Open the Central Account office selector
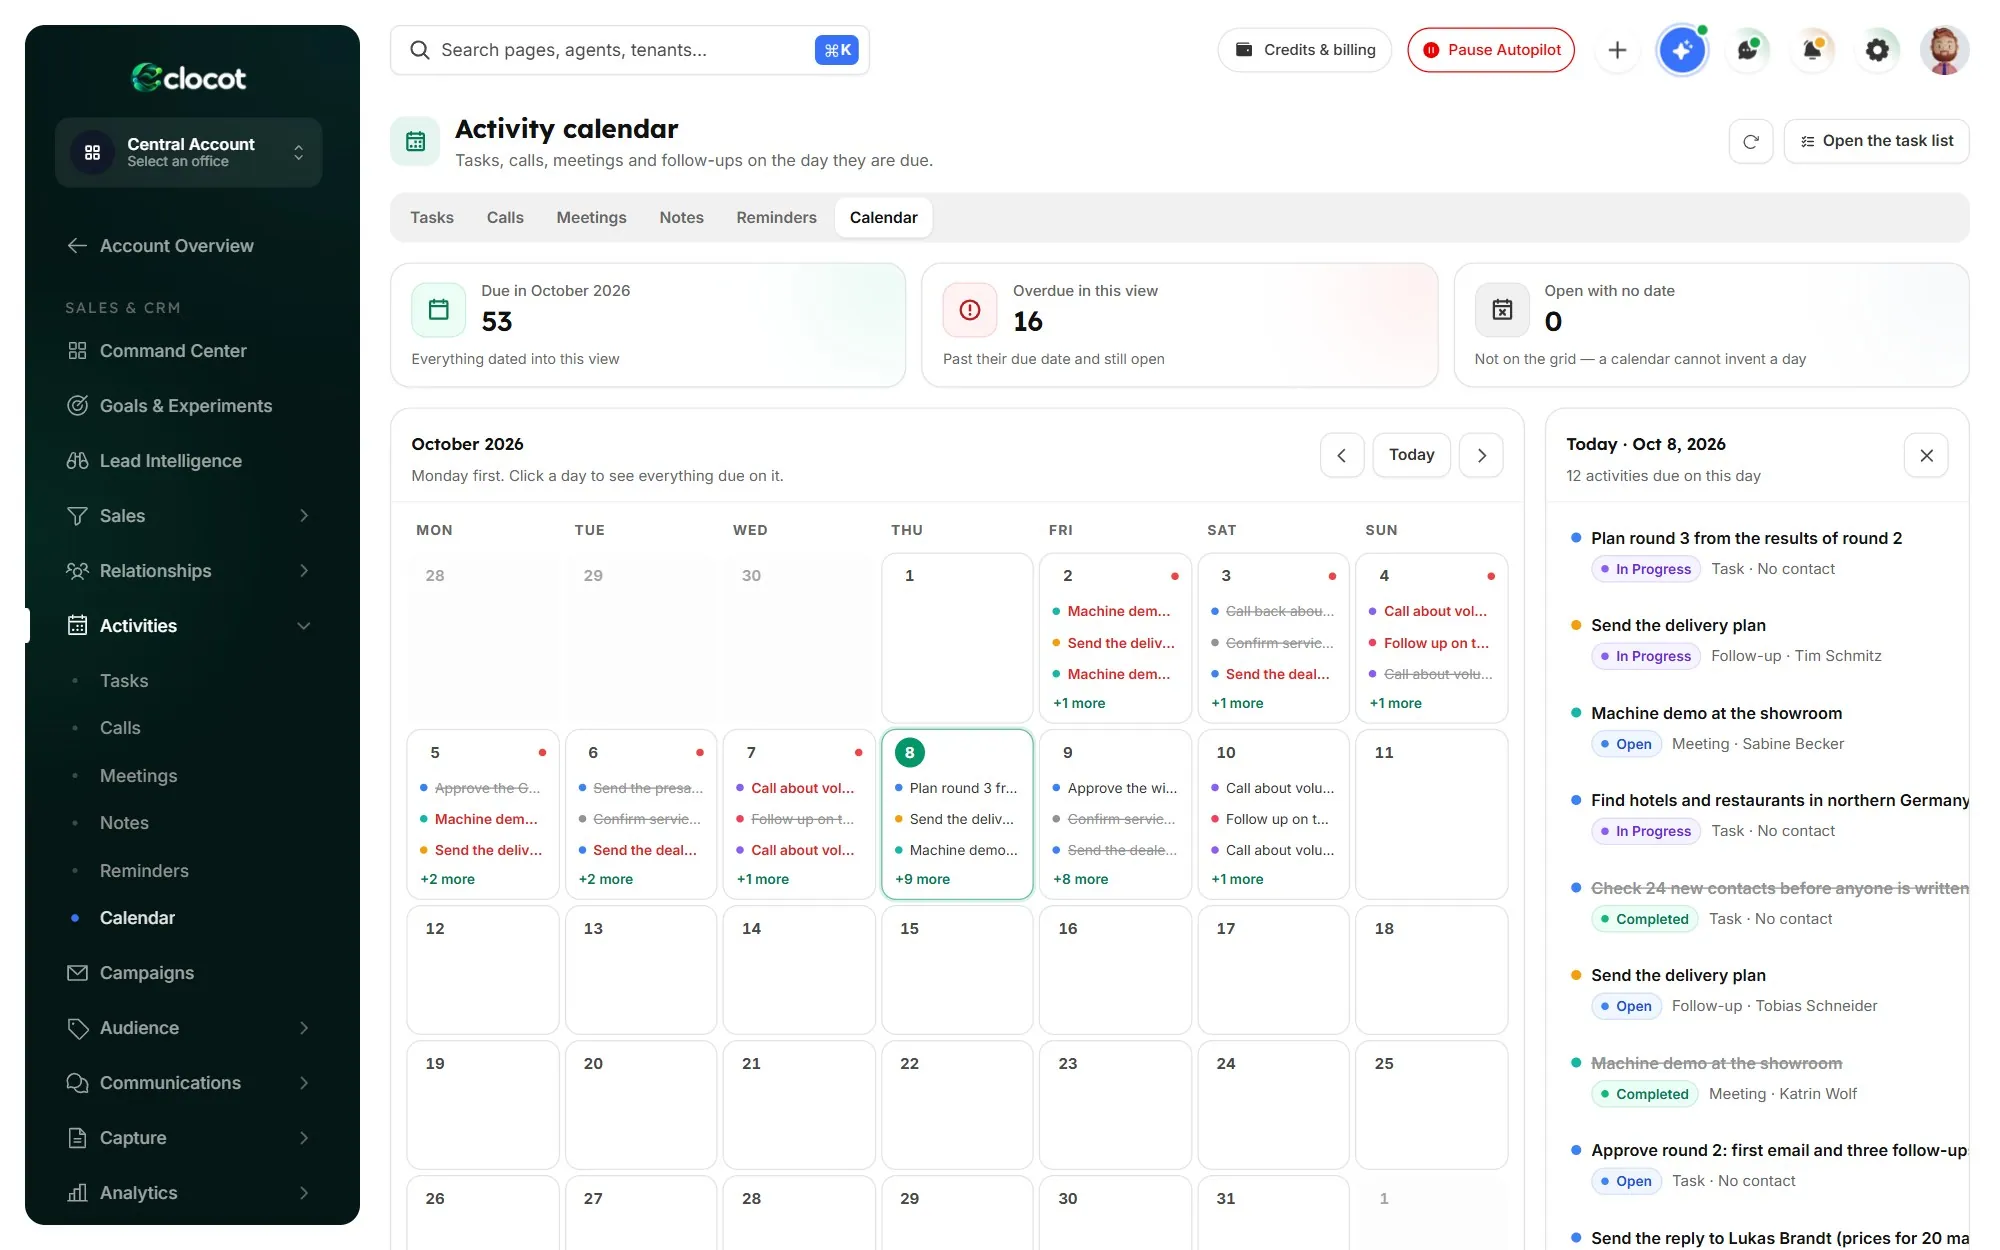The image size is (2000, 1250). point(188,152)
